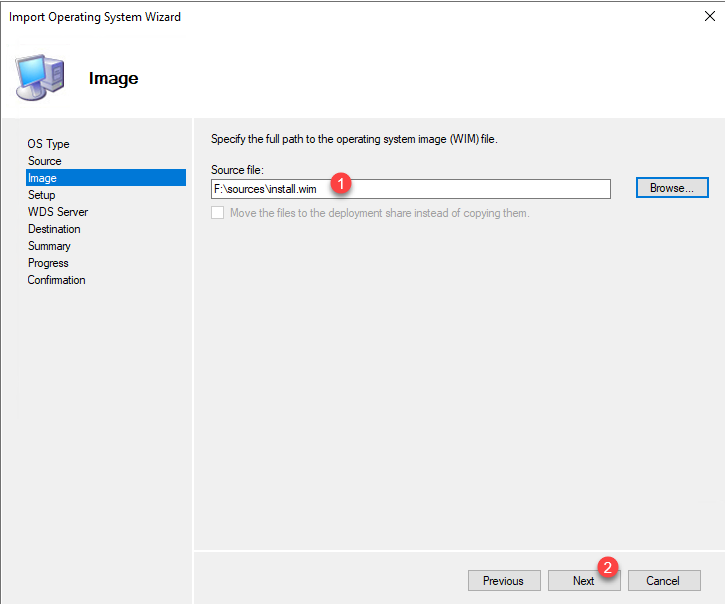Click the red number 1 annotation badge
Image resolution: width=725 pixels, height=604 pixels.
342,184
